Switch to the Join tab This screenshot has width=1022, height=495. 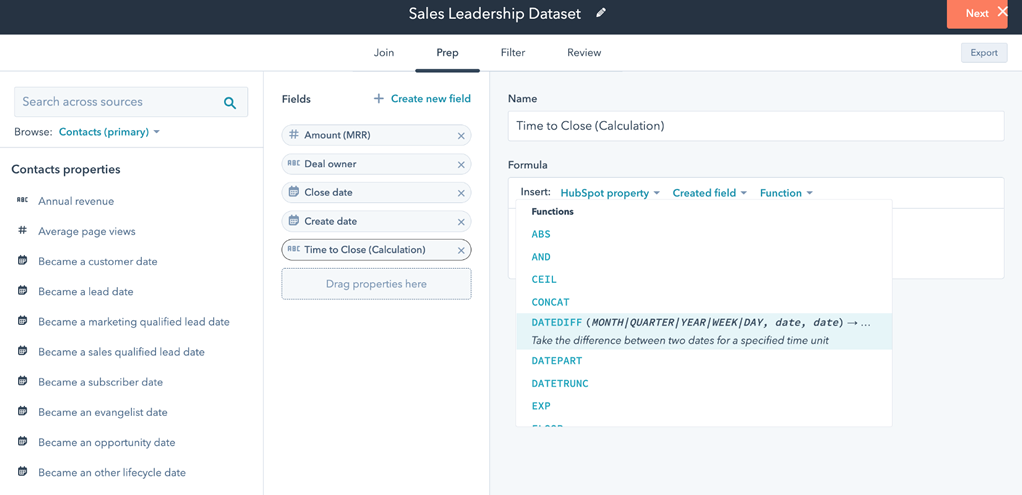384,53
